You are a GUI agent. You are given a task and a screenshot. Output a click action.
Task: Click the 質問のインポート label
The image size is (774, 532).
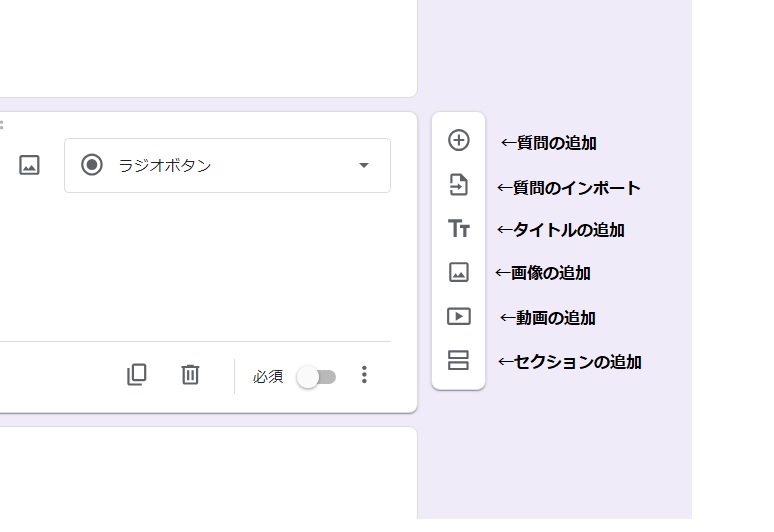pyautogui.click(x=577, y=188)
